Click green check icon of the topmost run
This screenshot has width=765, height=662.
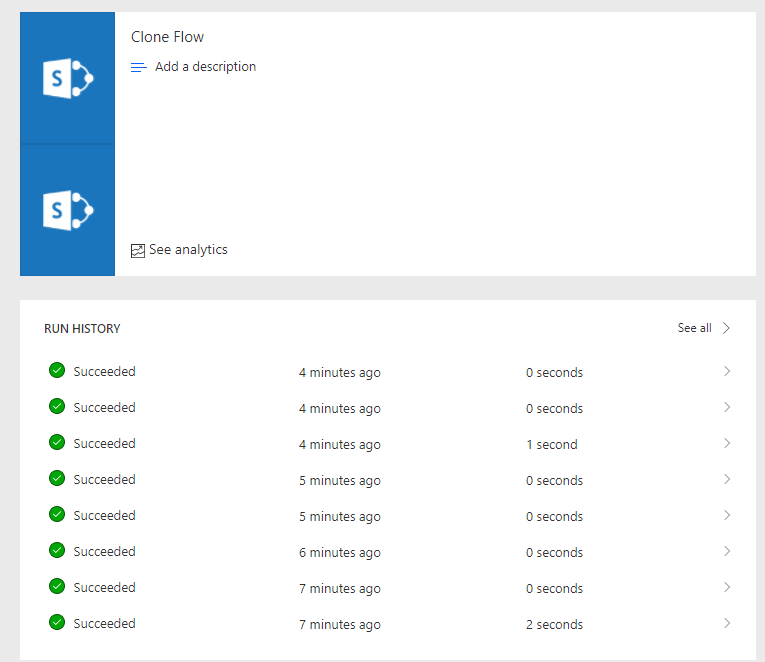point(57,370)
